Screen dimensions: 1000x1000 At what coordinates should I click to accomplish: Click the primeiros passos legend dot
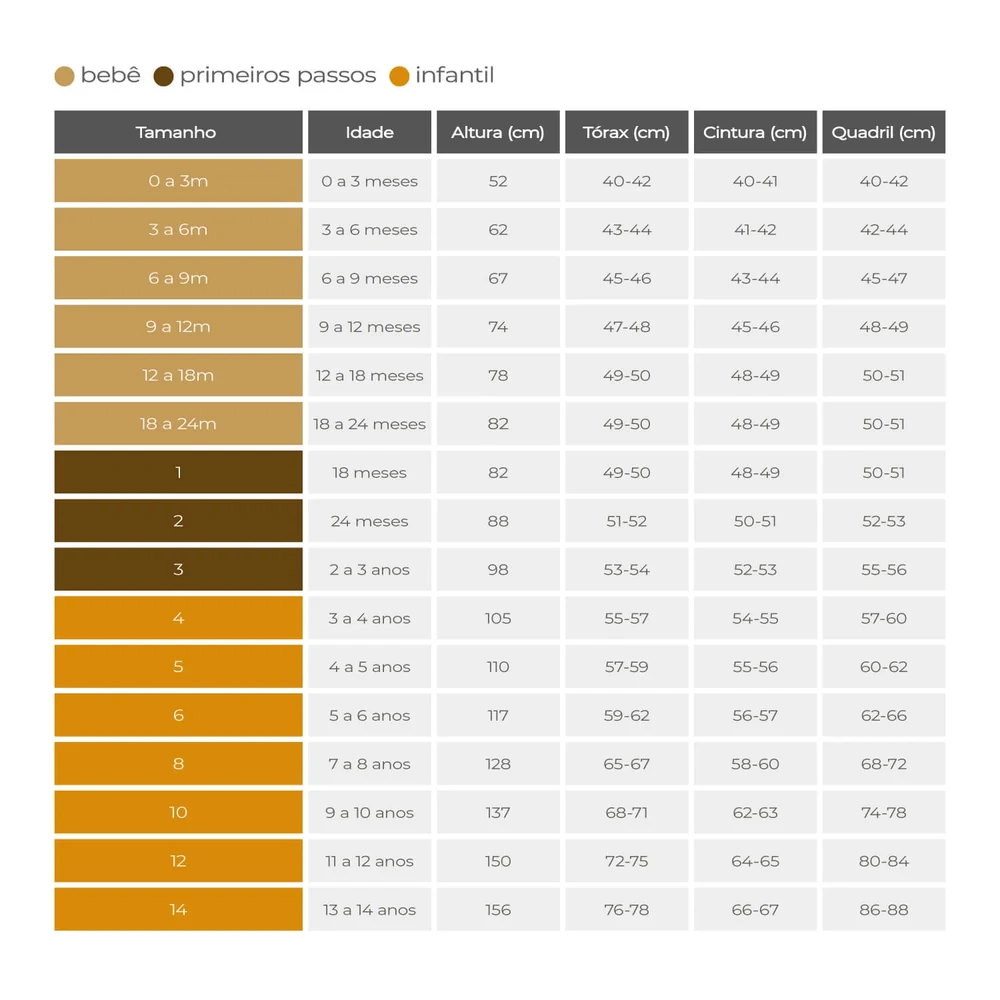tap(164, 77)
